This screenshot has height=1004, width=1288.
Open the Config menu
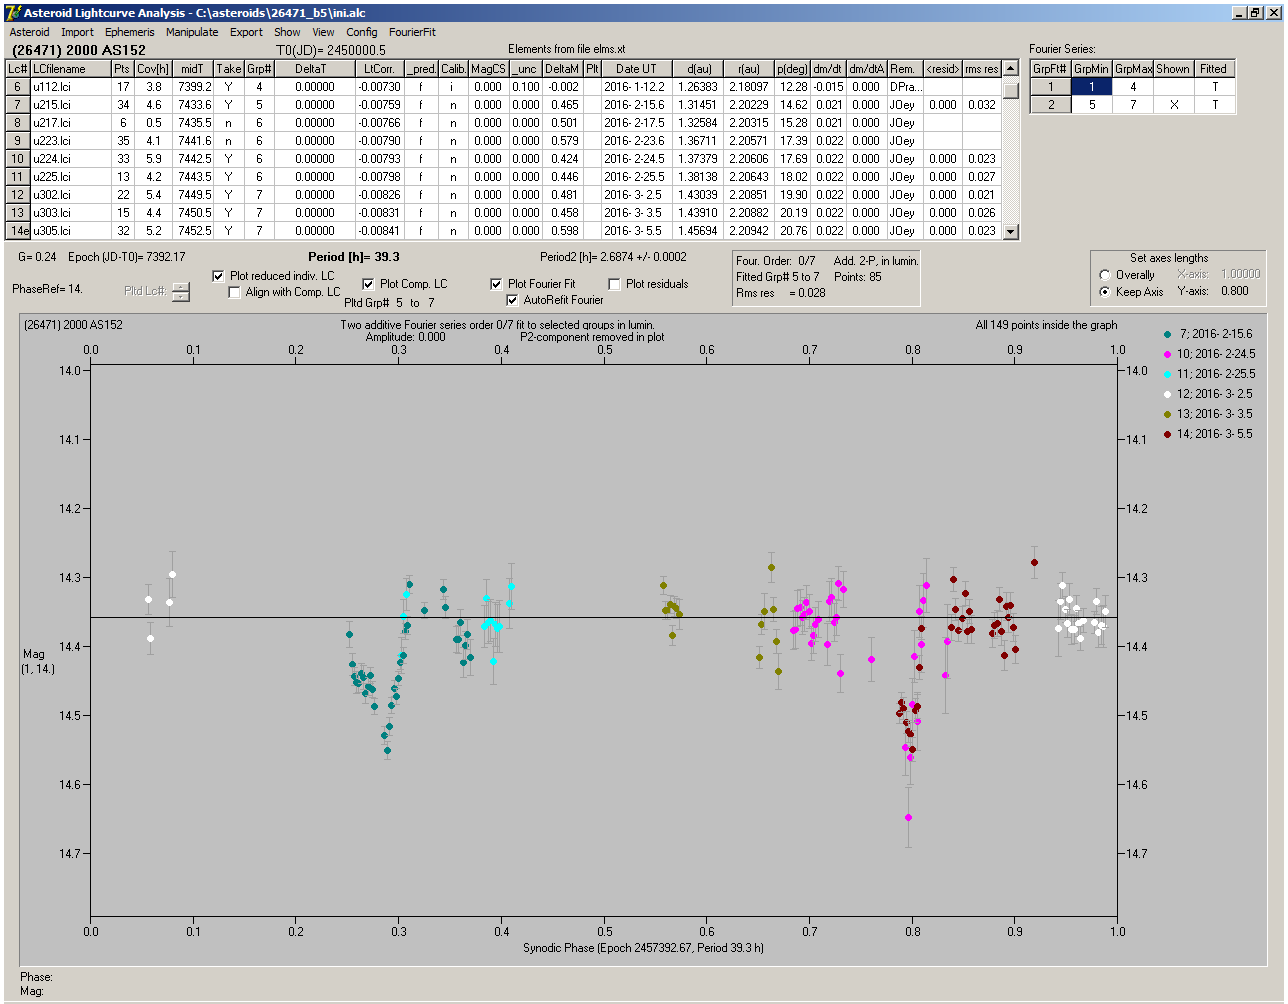point(362,32)
